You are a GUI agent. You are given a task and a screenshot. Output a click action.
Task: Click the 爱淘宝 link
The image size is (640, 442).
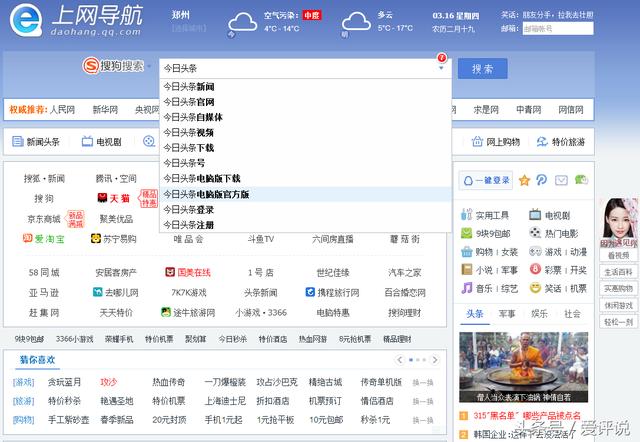point(44,238)
